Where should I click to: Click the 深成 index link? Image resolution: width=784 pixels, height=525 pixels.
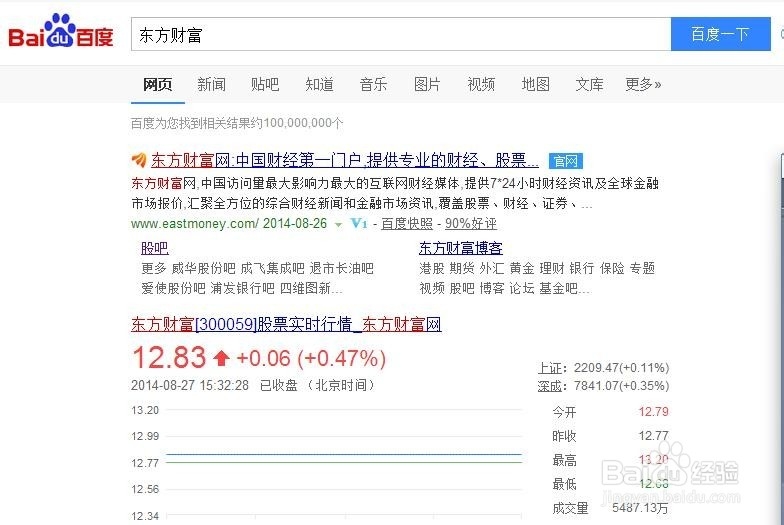550,386
